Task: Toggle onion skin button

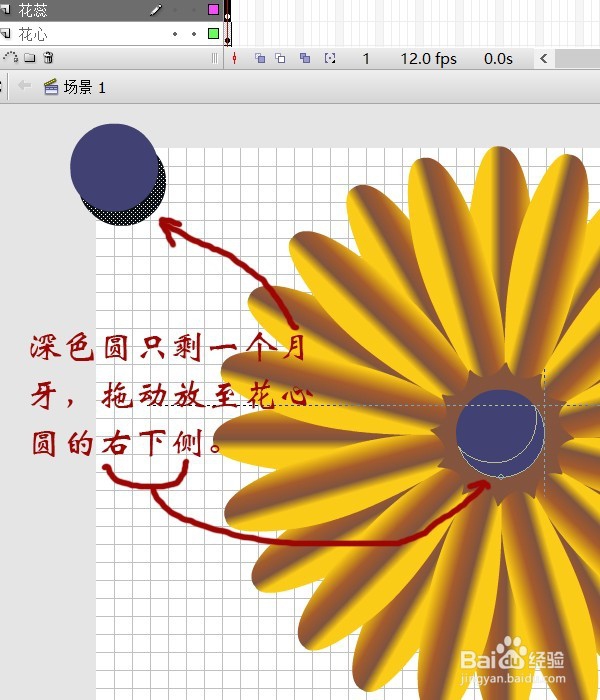Action: tap(260, 58)
